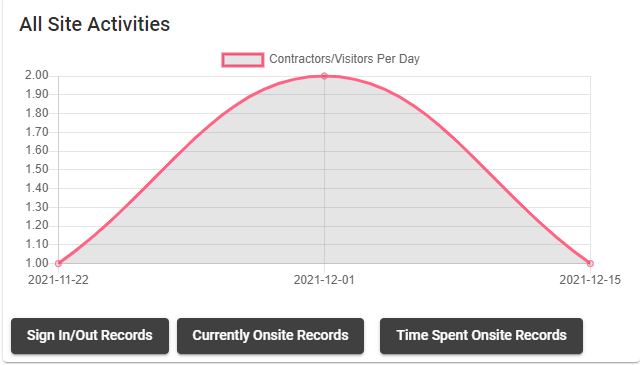The height and width of the screenshot is (365, 640).
Task: Click the 1.70 y-axis label
Action: tap(37, 132)
